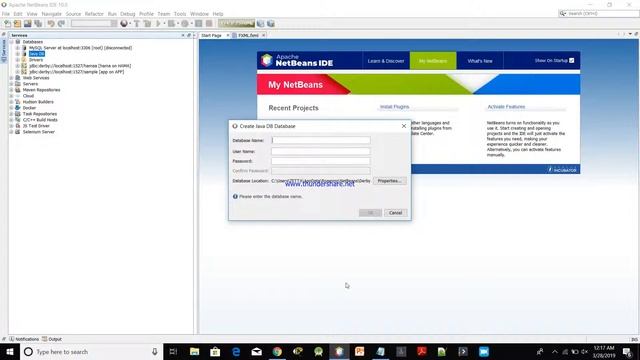Expand the Task Repositories node

point(11,114)
